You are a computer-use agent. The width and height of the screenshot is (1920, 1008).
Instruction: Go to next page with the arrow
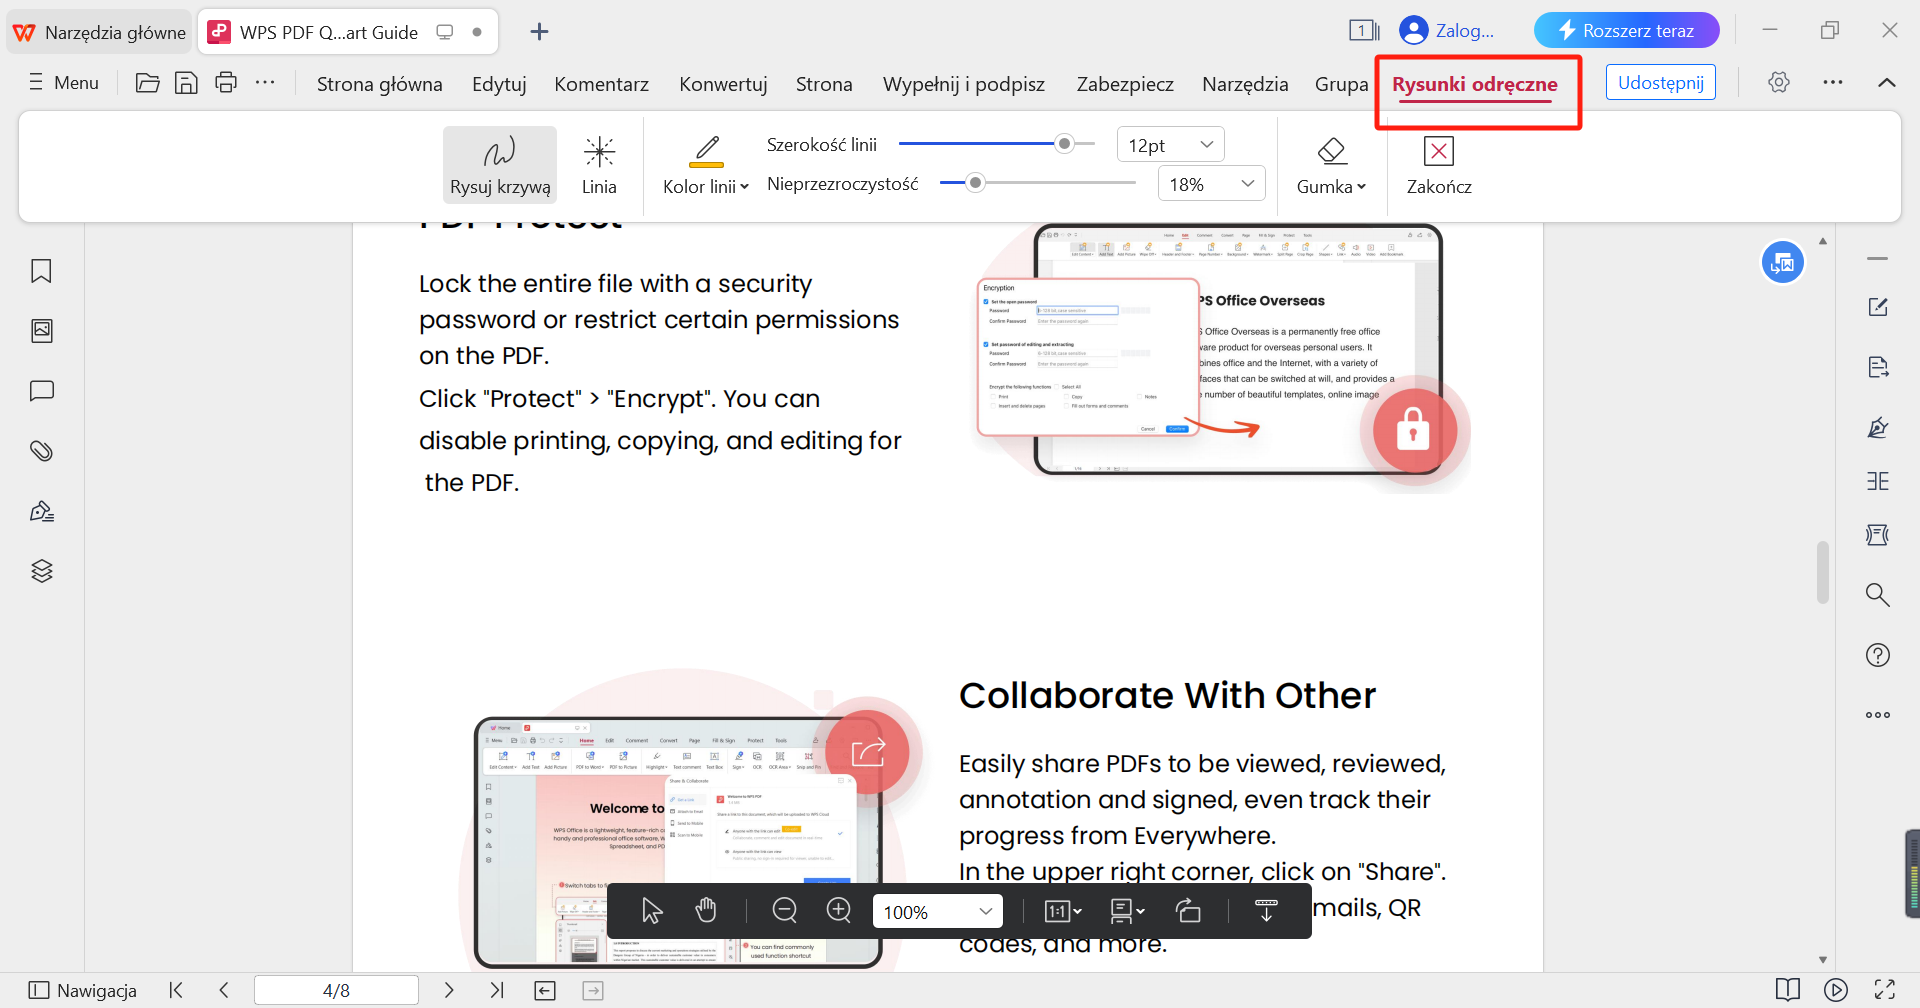click(x=449, y=991)
